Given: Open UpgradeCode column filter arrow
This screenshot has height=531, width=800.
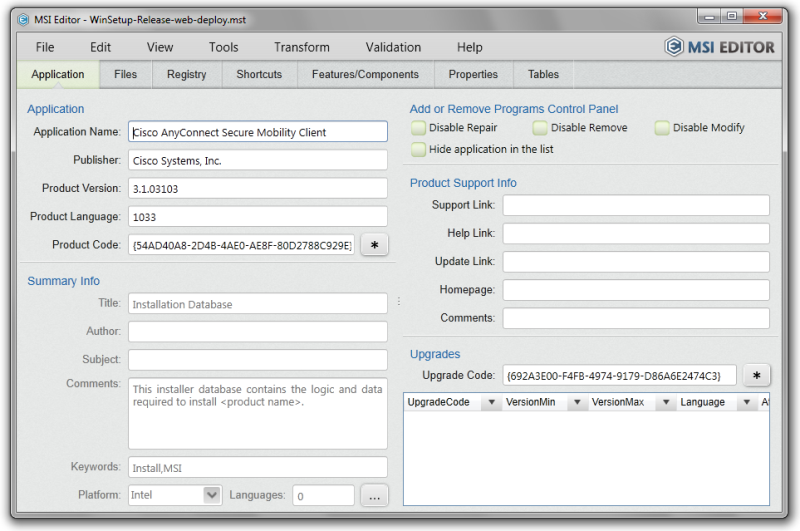Looking at the screenshot, I should [491, 402].
